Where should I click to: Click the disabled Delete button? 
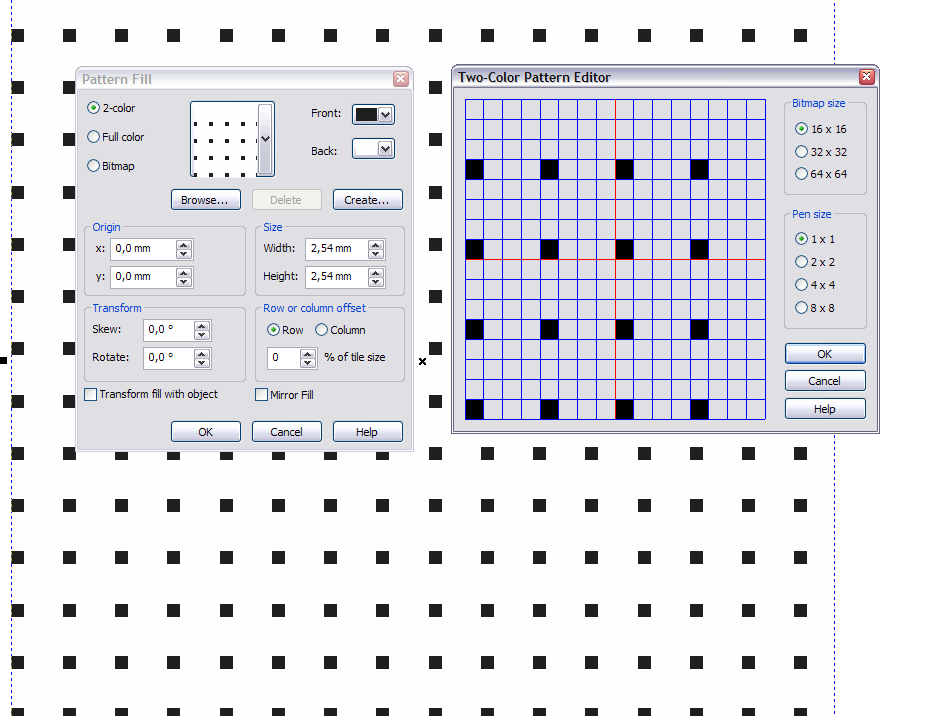[x=287, y=200]
